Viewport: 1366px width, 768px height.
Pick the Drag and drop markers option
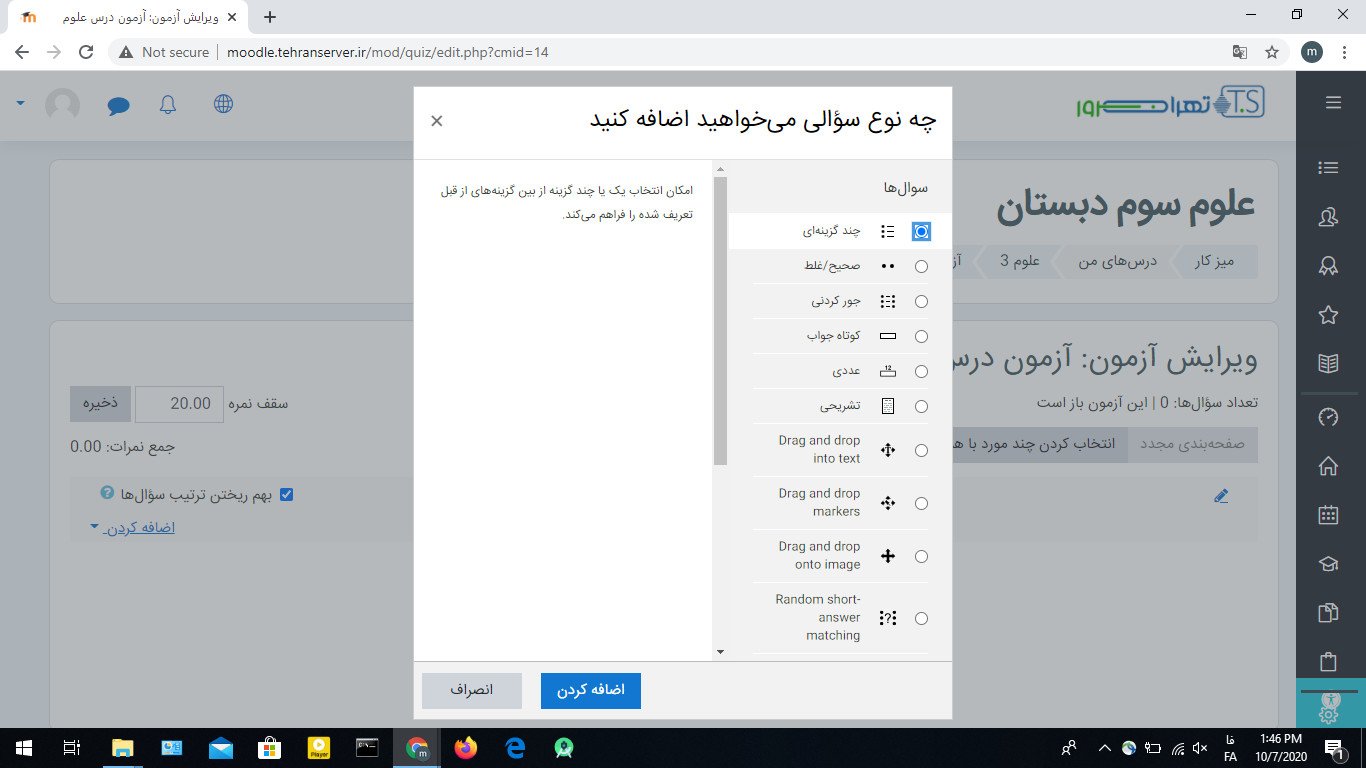[921, 503]
